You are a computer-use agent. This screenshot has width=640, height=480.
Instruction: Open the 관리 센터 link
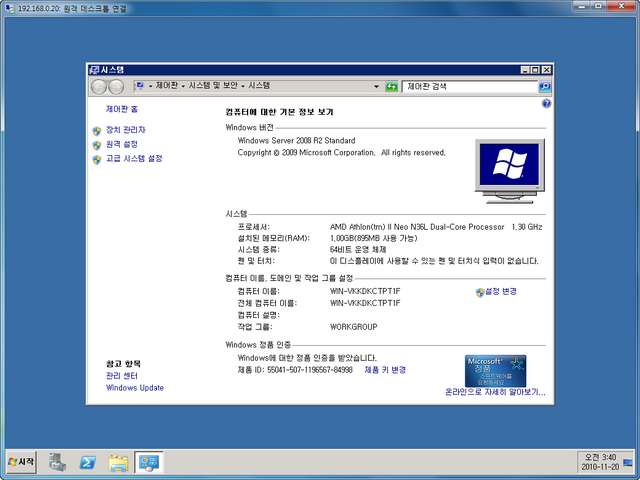pyautogui.click(x=122, y=376)
